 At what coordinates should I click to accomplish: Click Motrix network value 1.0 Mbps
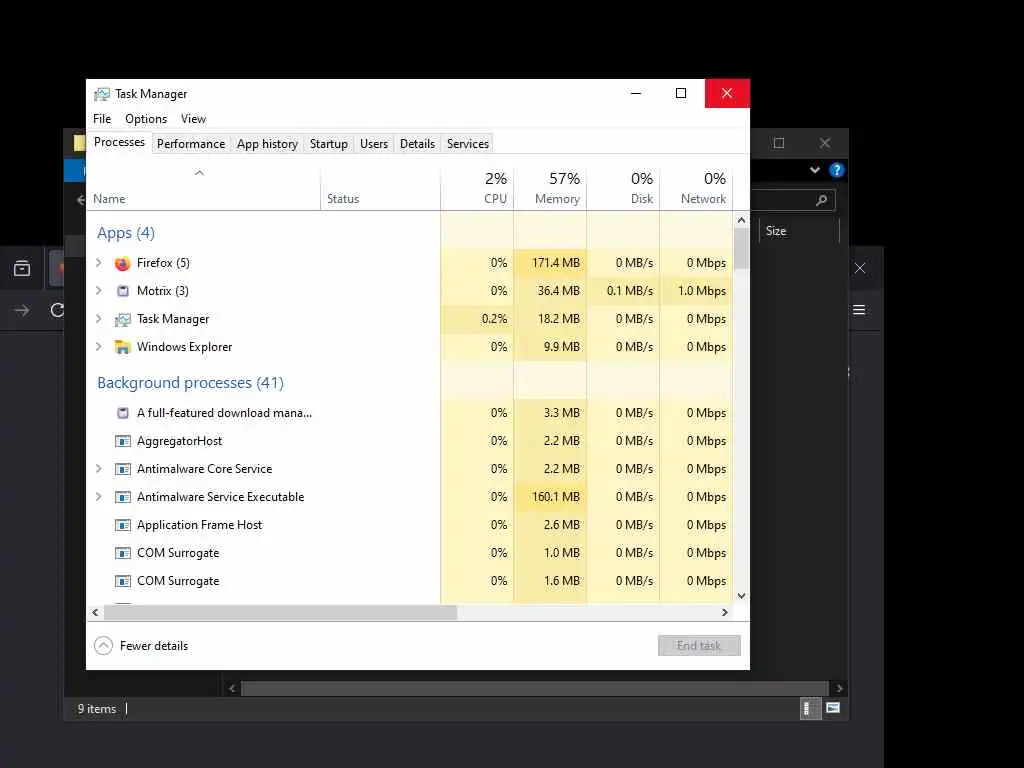[x=702, y=291]
